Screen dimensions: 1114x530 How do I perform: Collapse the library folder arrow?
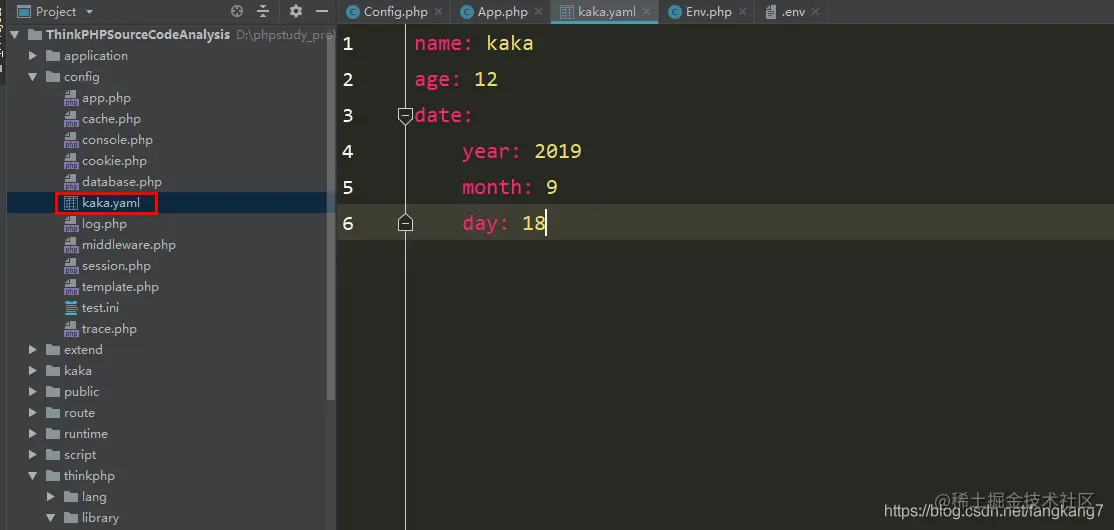(50, 518)
